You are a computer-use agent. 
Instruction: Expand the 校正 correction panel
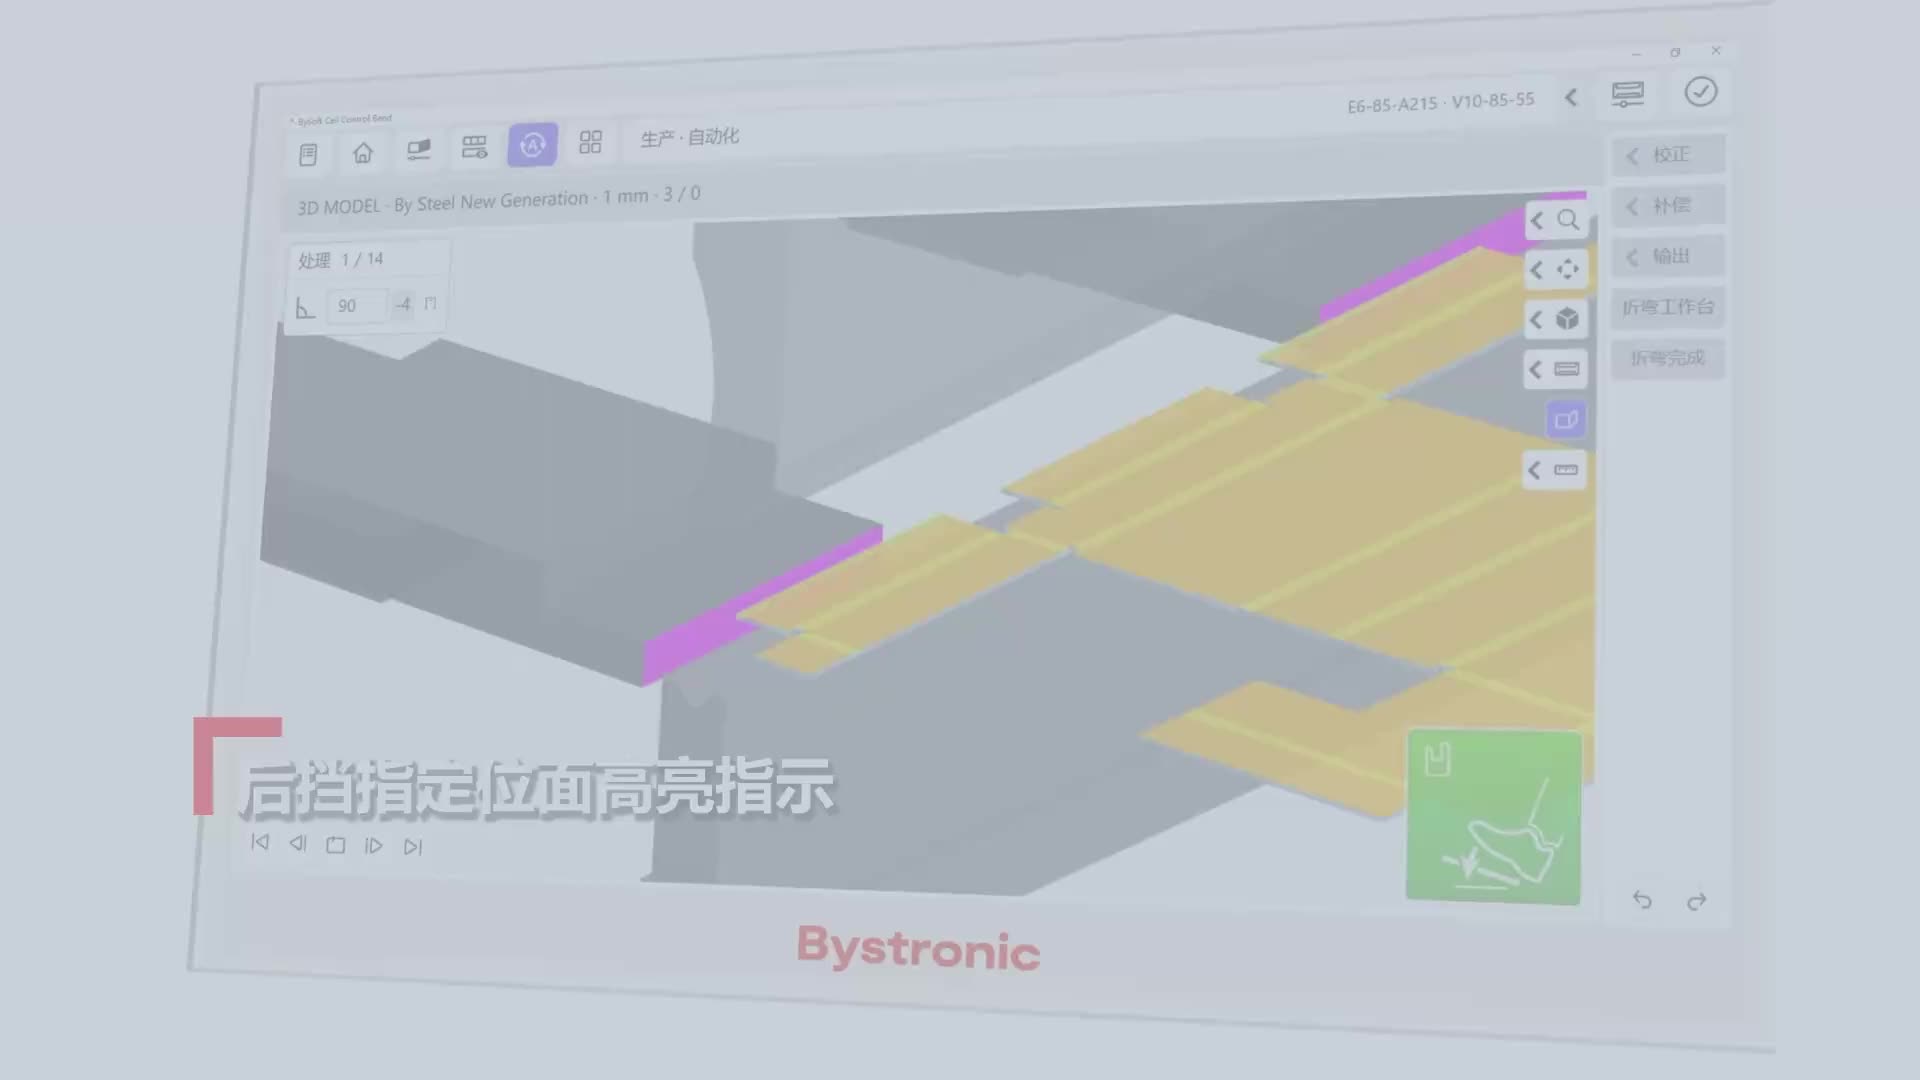[x=1667, y=155]
